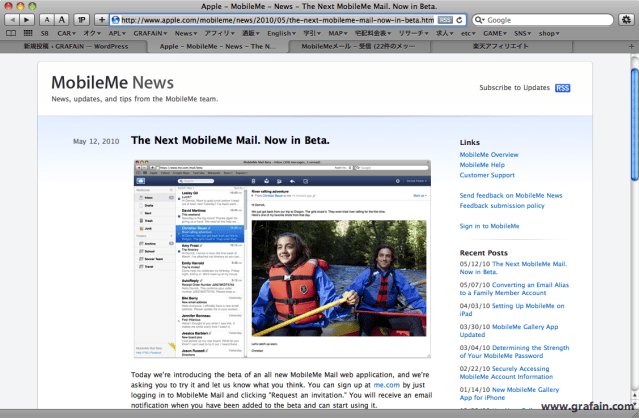
Task: Click Sign in to MobileMe link
Action: [x=489, y=226]
